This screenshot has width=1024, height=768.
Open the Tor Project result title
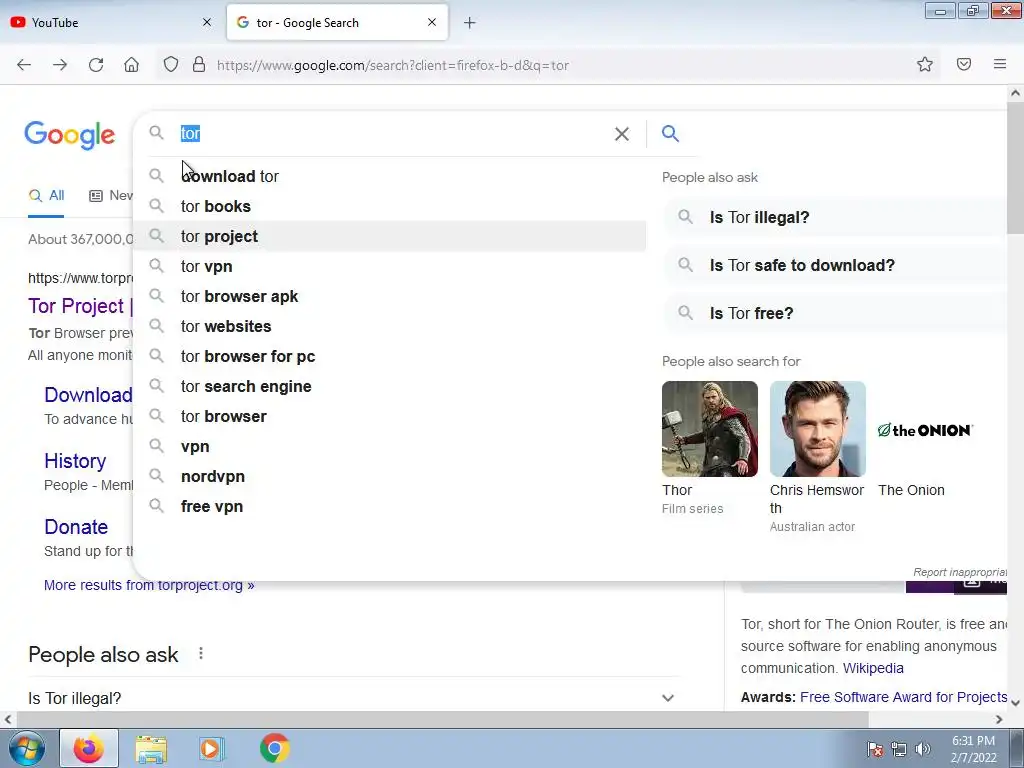point(80,306)
